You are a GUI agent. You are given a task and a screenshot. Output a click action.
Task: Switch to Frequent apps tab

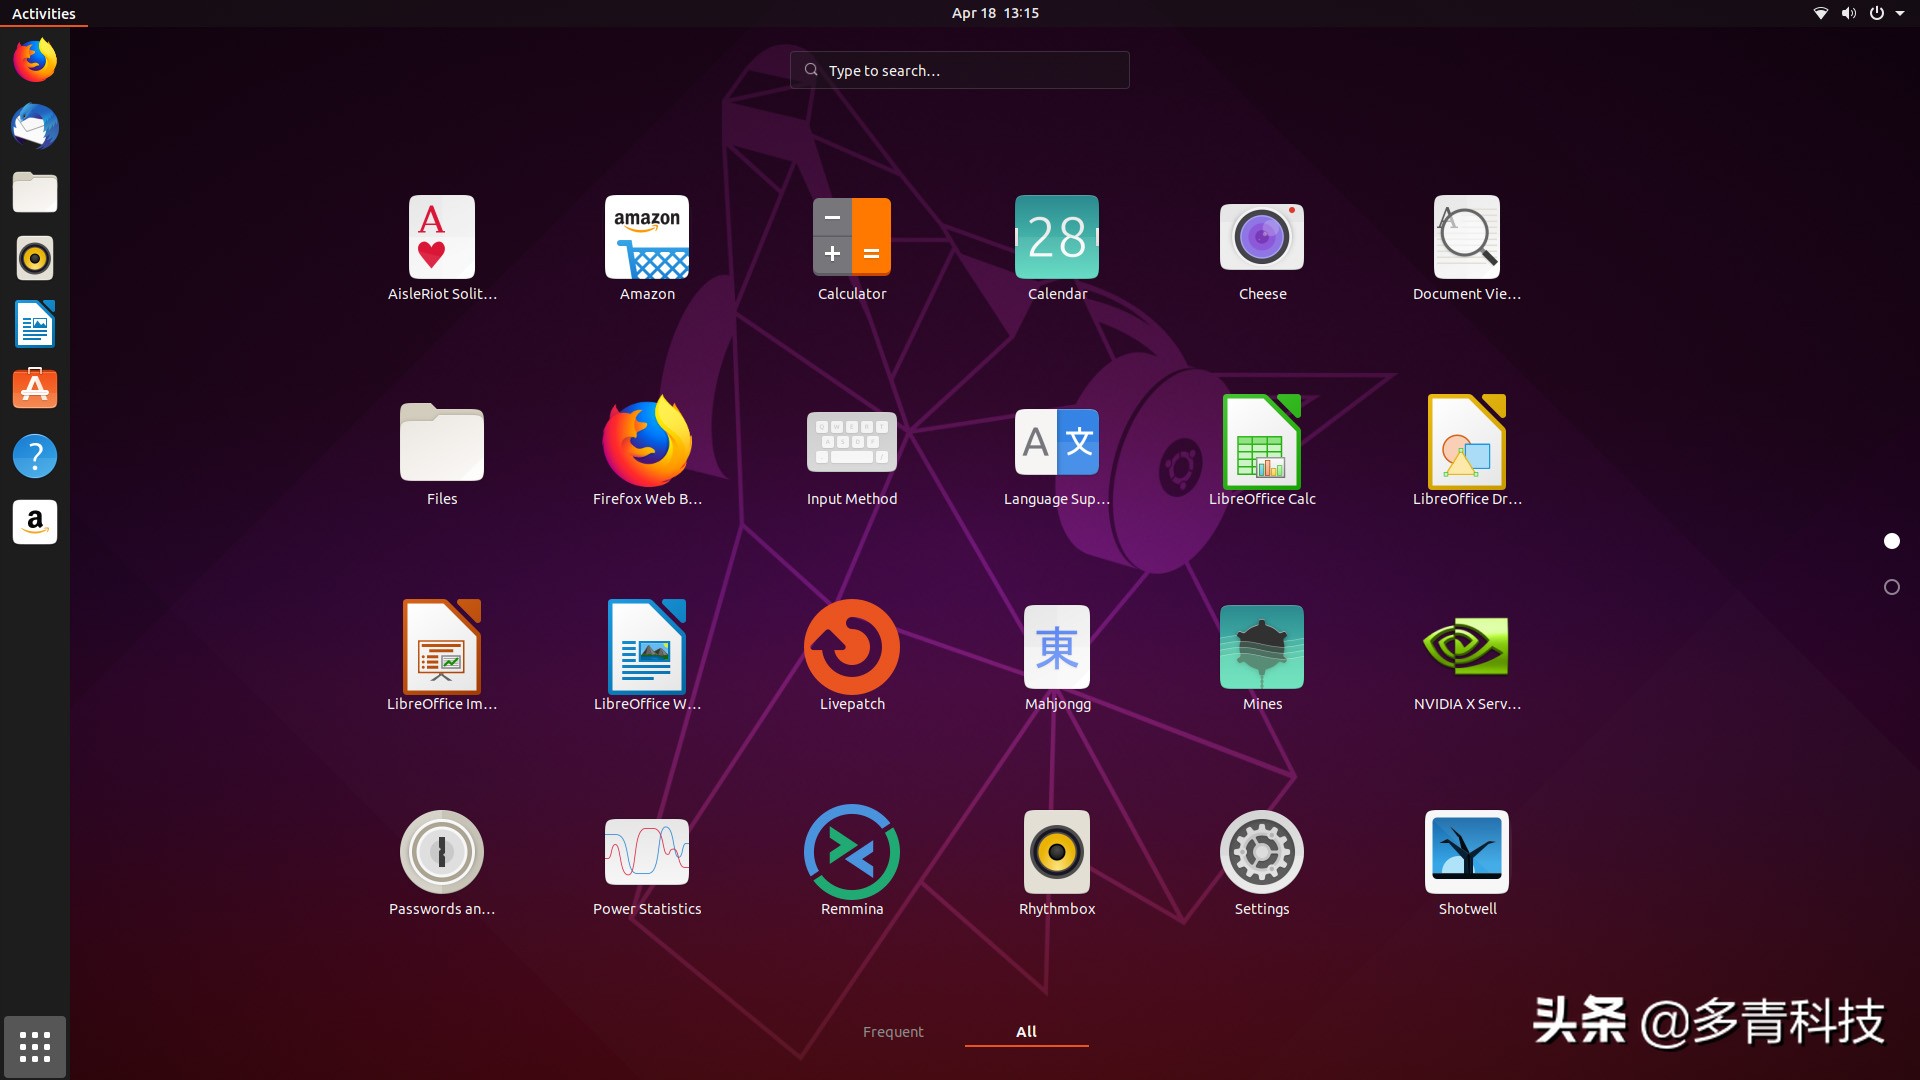pyautogui.click(x=893, y=1031)
